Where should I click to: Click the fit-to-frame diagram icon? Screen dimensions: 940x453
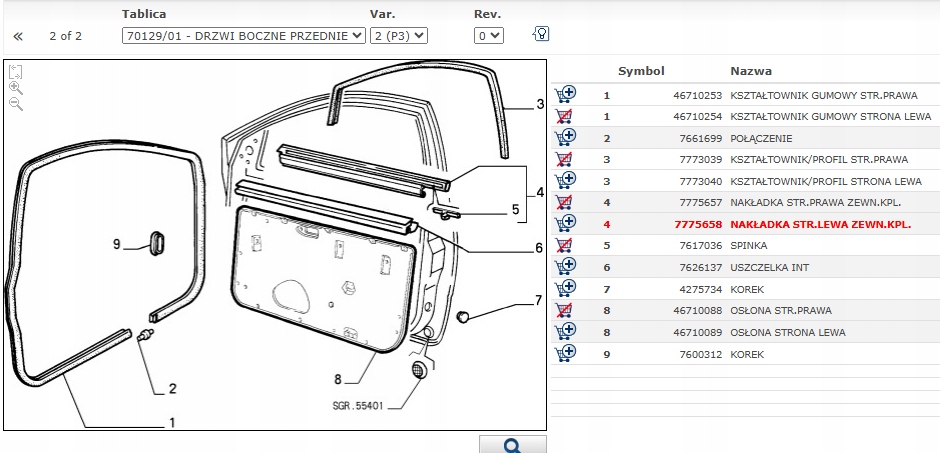(x=16, y=72)
